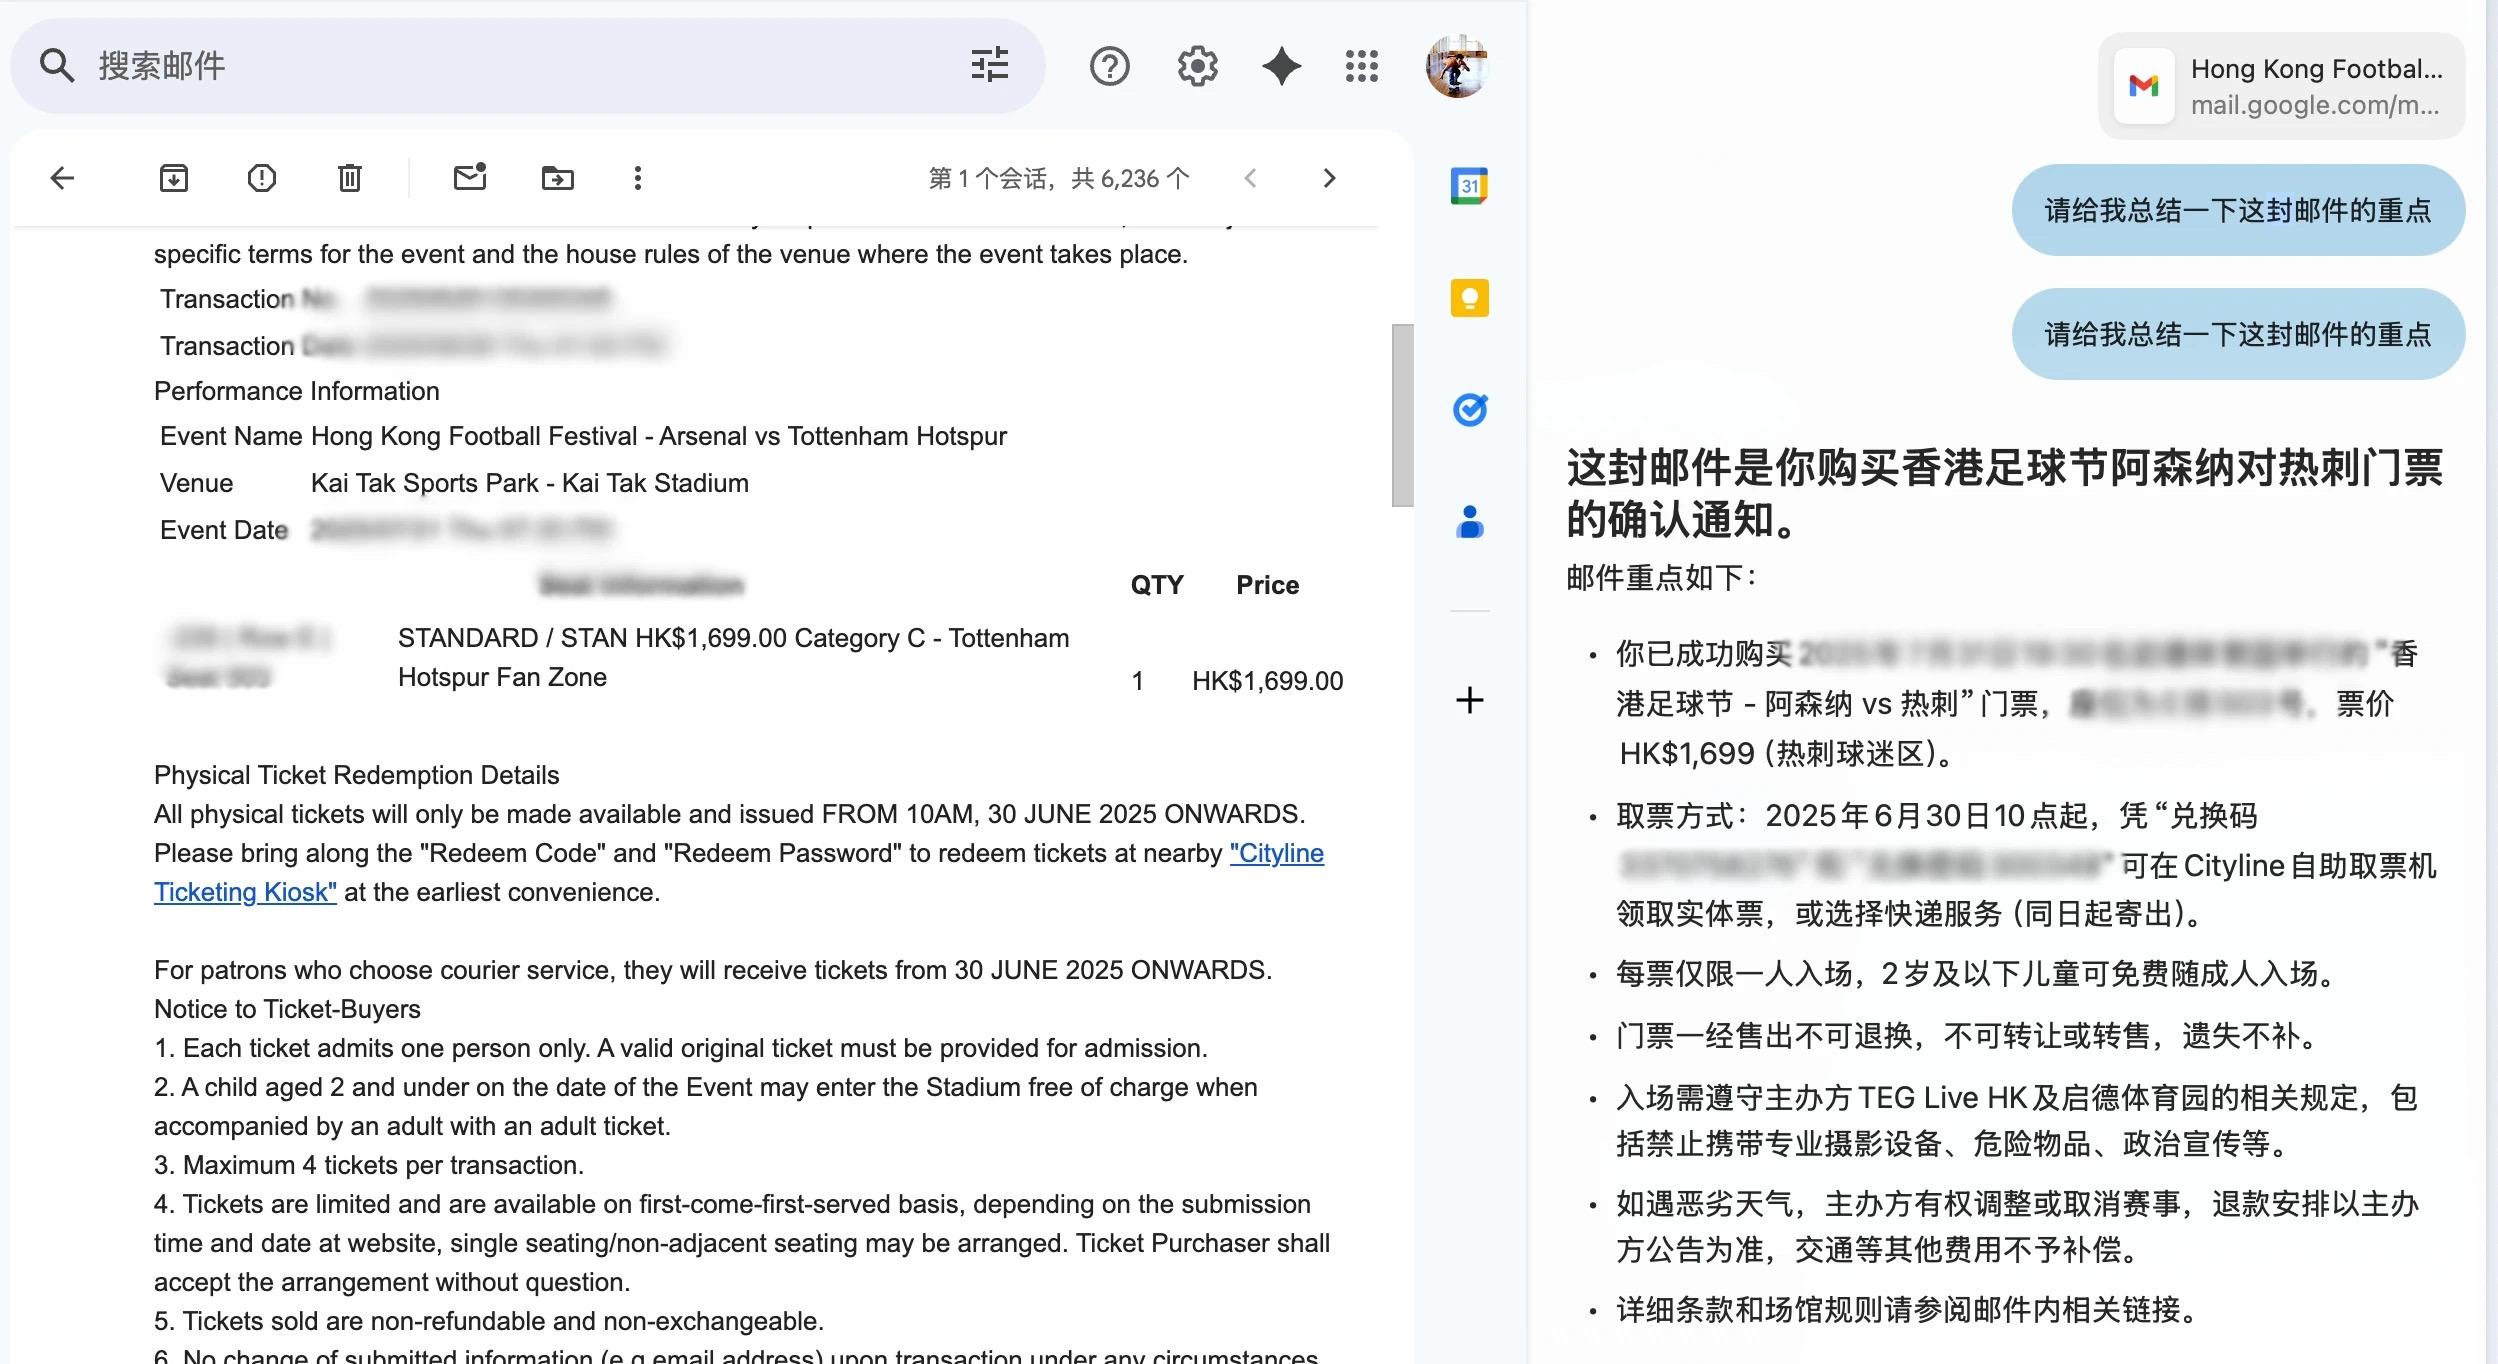Viewport: 2498px width, 1364px height.
Task: Go to the older conversation arrow
Action: pos(1329,178)
